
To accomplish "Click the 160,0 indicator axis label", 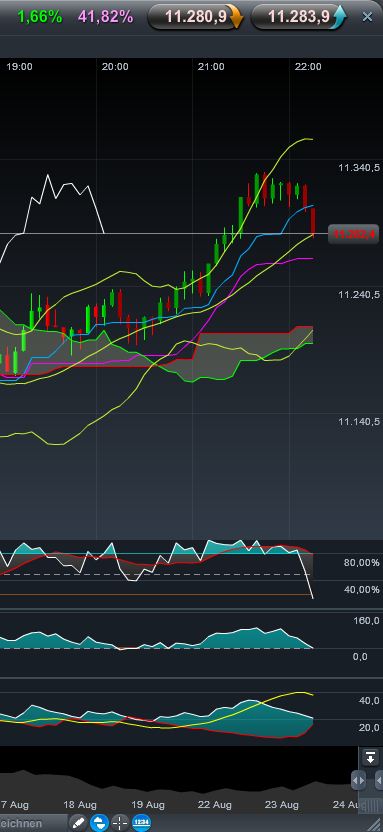I will (x=367, y=621).
